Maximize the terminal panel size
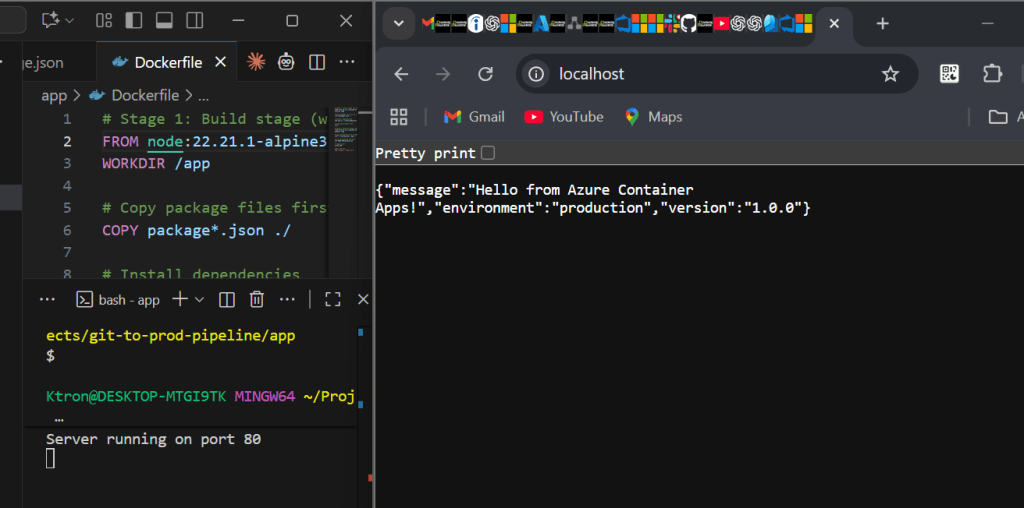1024x508 pixels. point(333,299)
